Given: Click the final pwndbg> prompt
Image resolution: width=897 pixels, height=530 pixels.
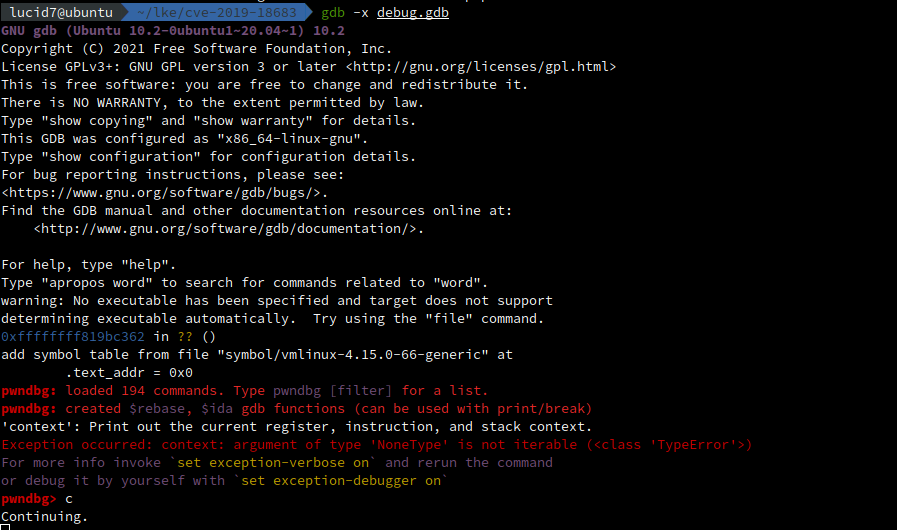Looking at the screenshot, I should point(29,499).
